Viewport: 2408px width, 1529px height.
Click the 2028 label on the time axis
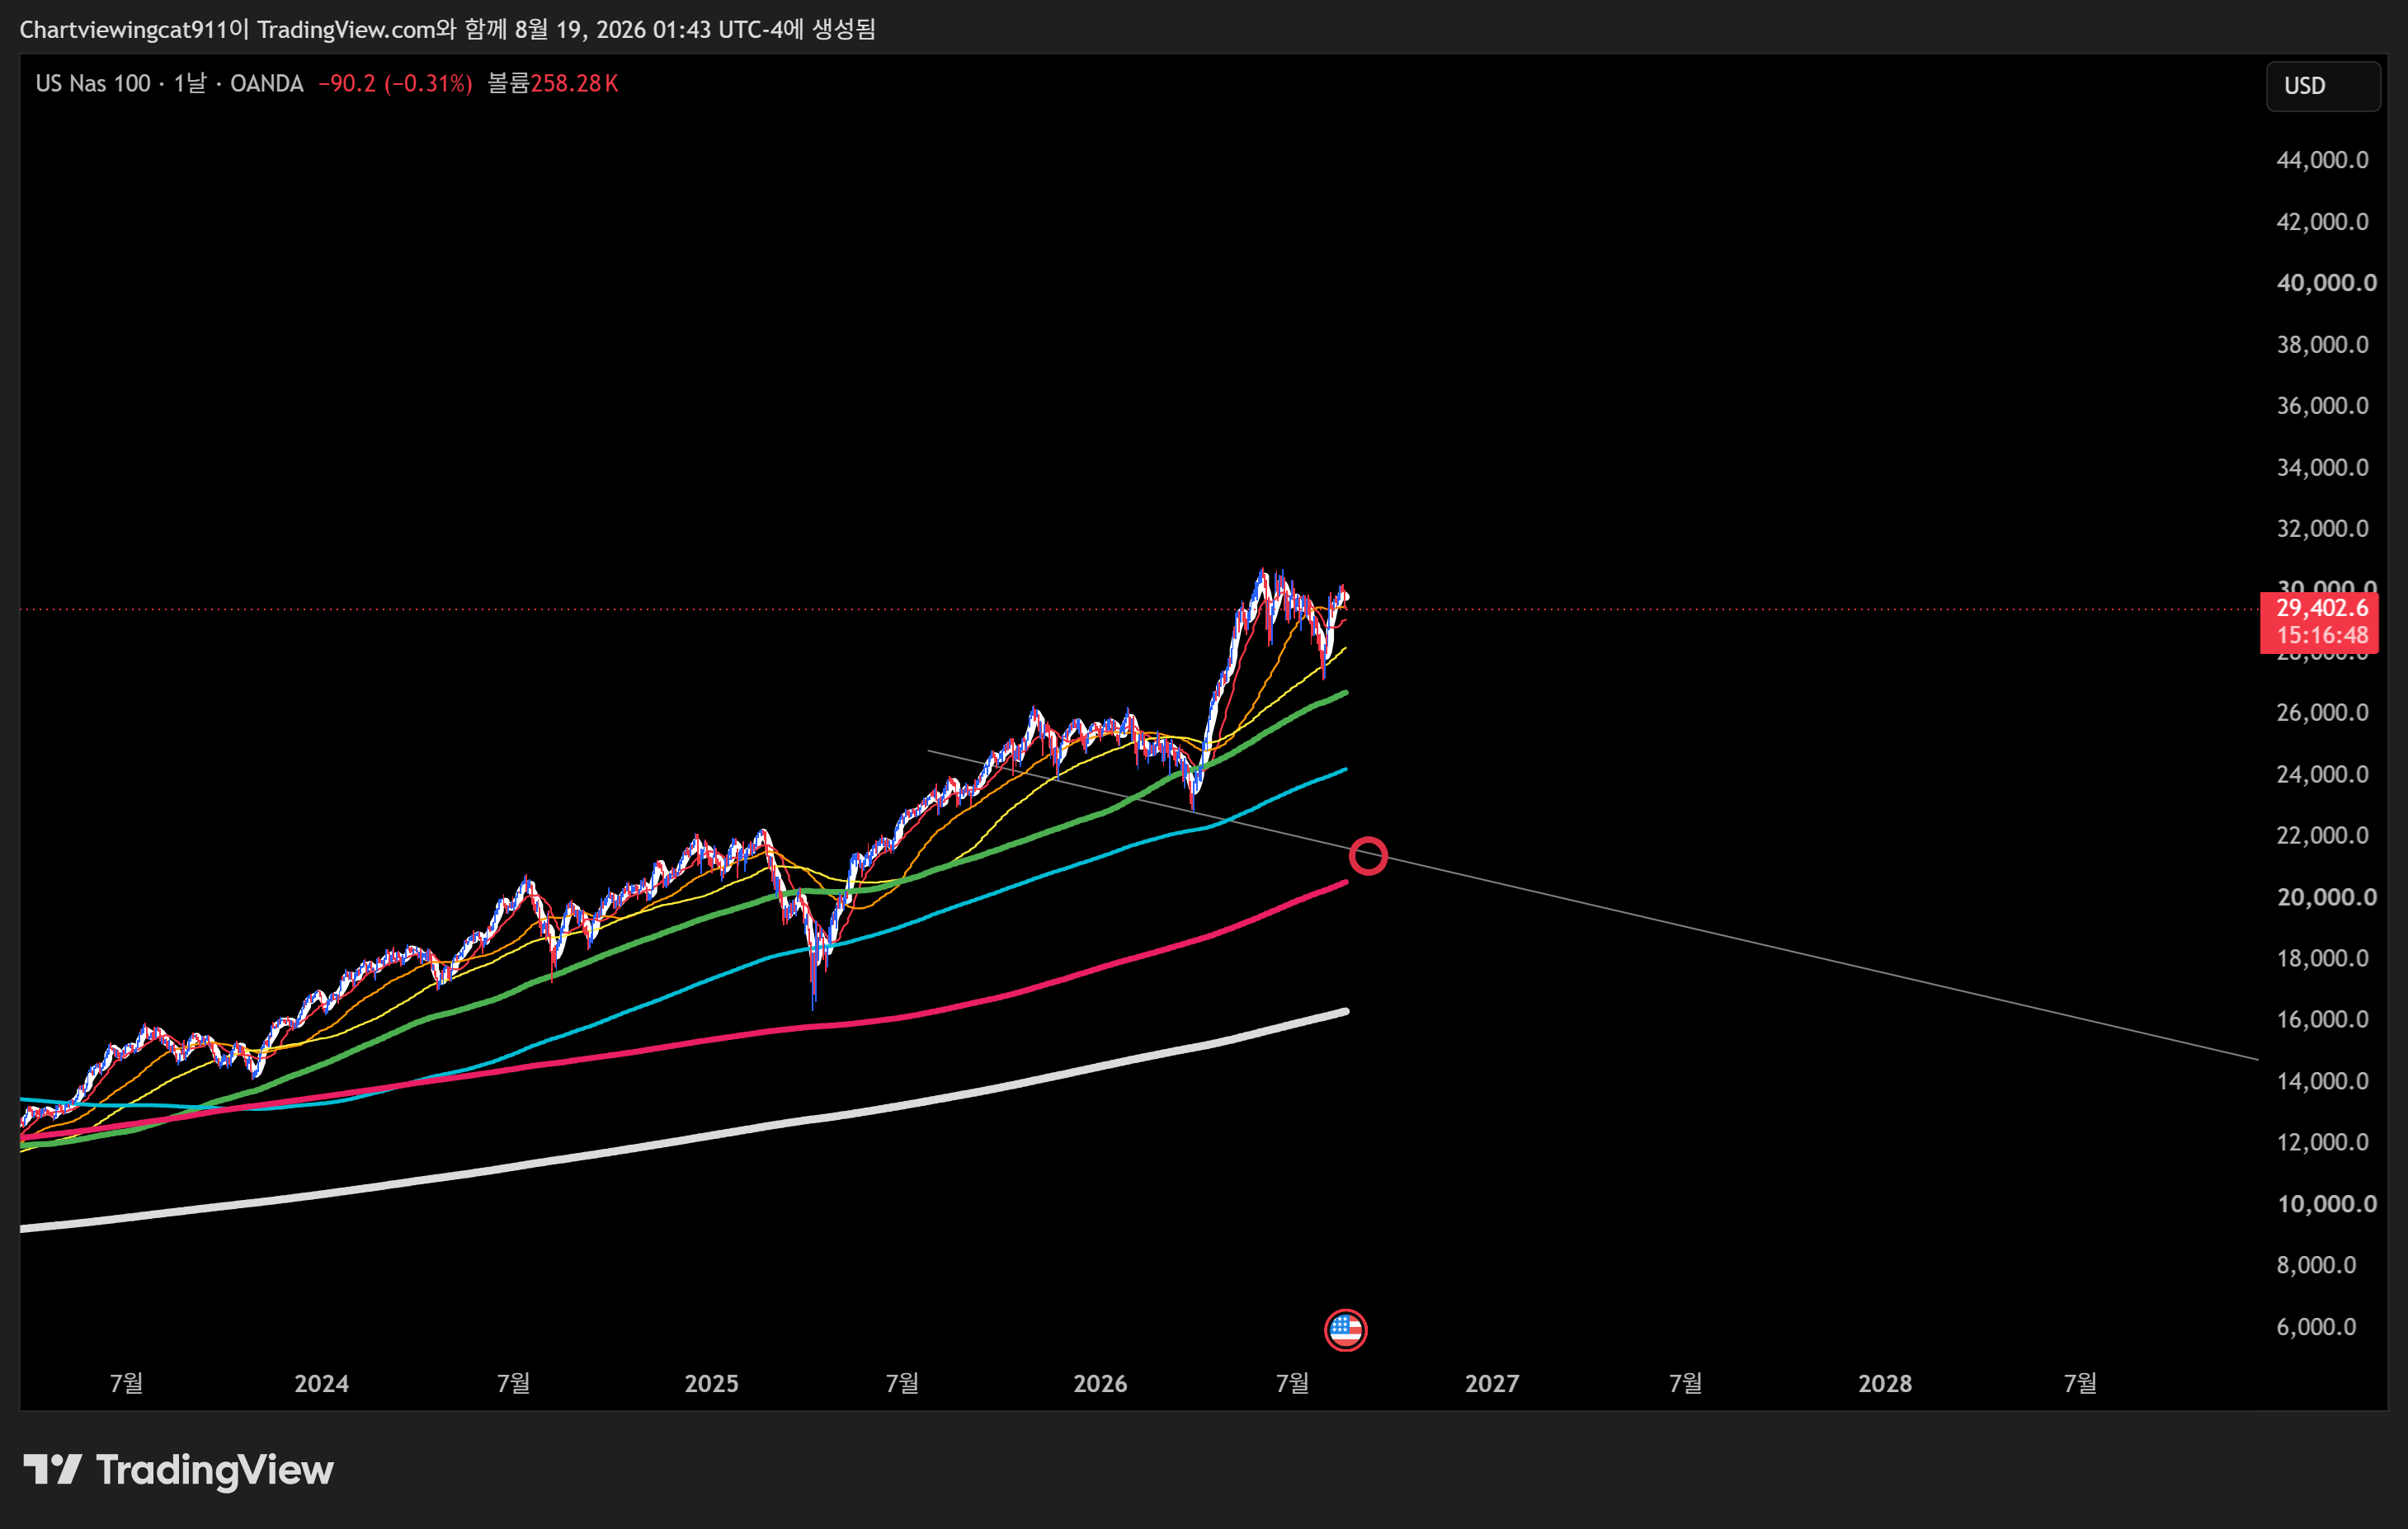1885,1384
